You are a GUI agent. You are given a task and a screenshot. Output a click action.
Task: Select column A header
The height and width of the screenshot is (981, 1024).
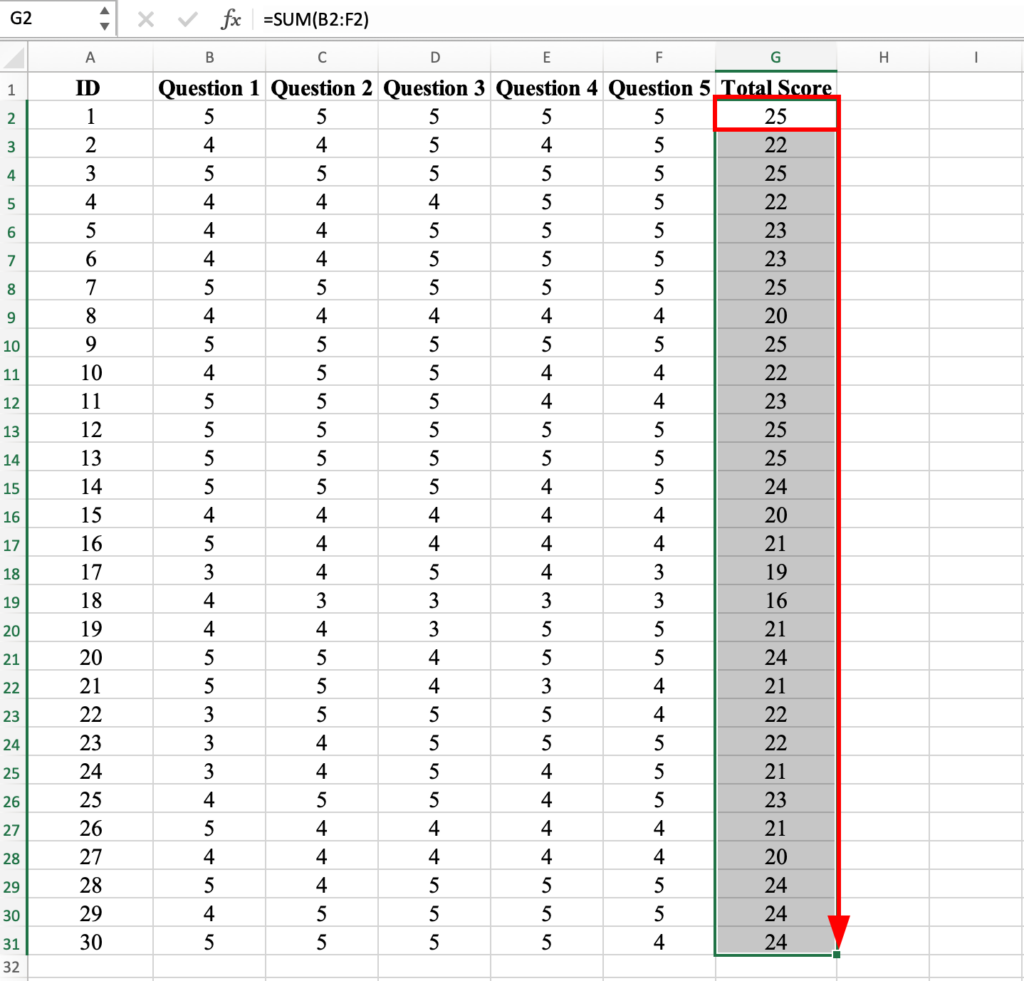(x=89, y=57)
